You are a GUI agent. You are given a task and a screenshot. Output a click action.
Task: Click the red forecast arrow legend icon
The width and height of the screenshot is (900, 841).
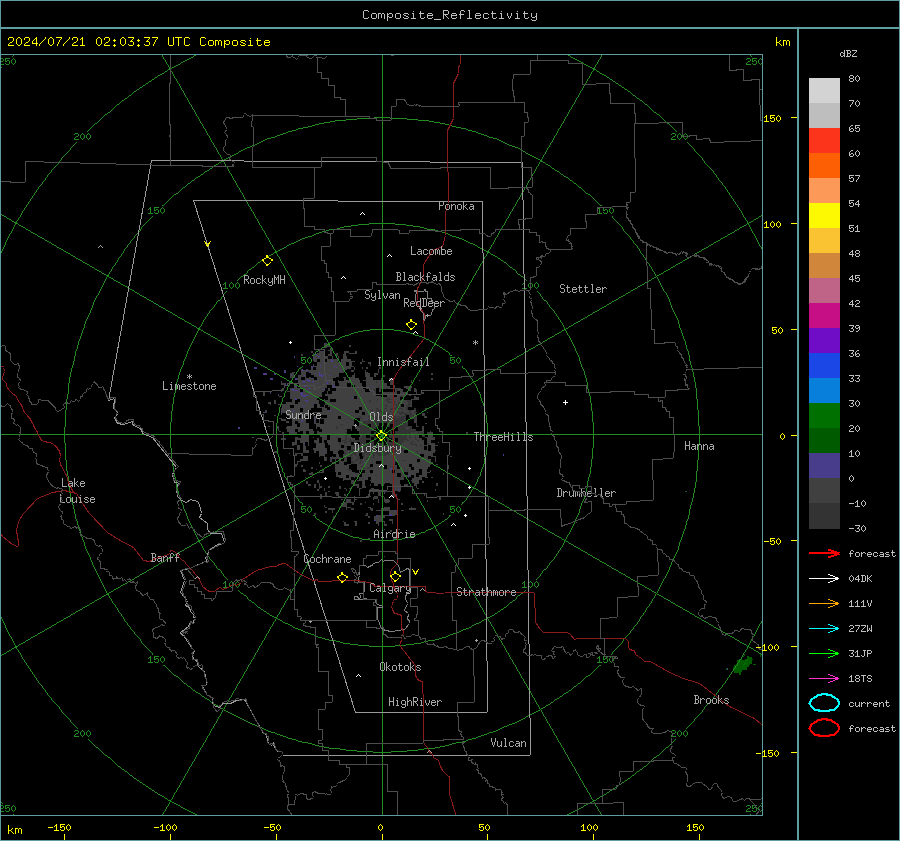[824, 553]
